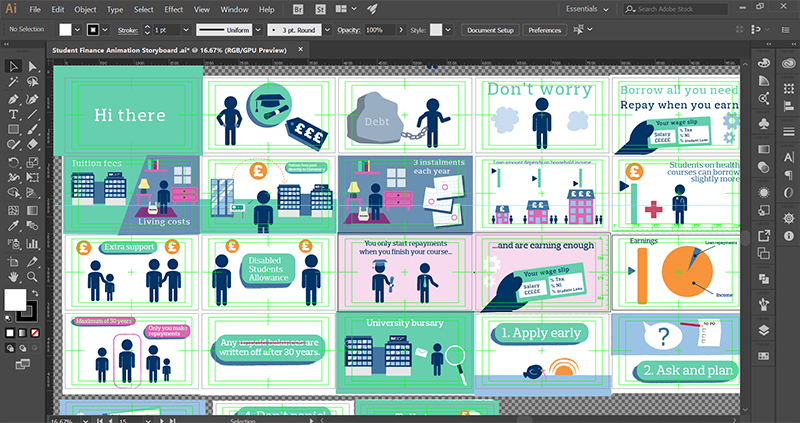
Task: Open the View menu
Action: pos(202,9)
